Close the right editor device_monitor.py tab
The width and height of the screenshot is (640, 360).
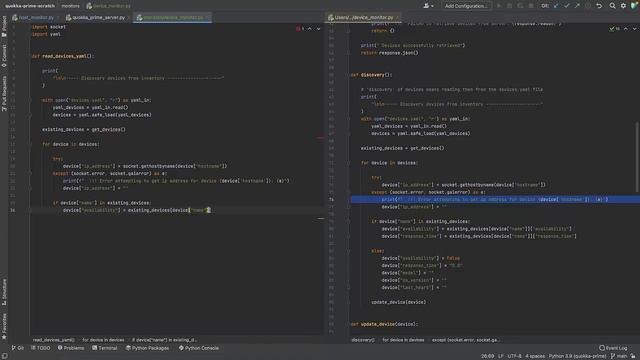pyautogui.click(x=398, y=18)
